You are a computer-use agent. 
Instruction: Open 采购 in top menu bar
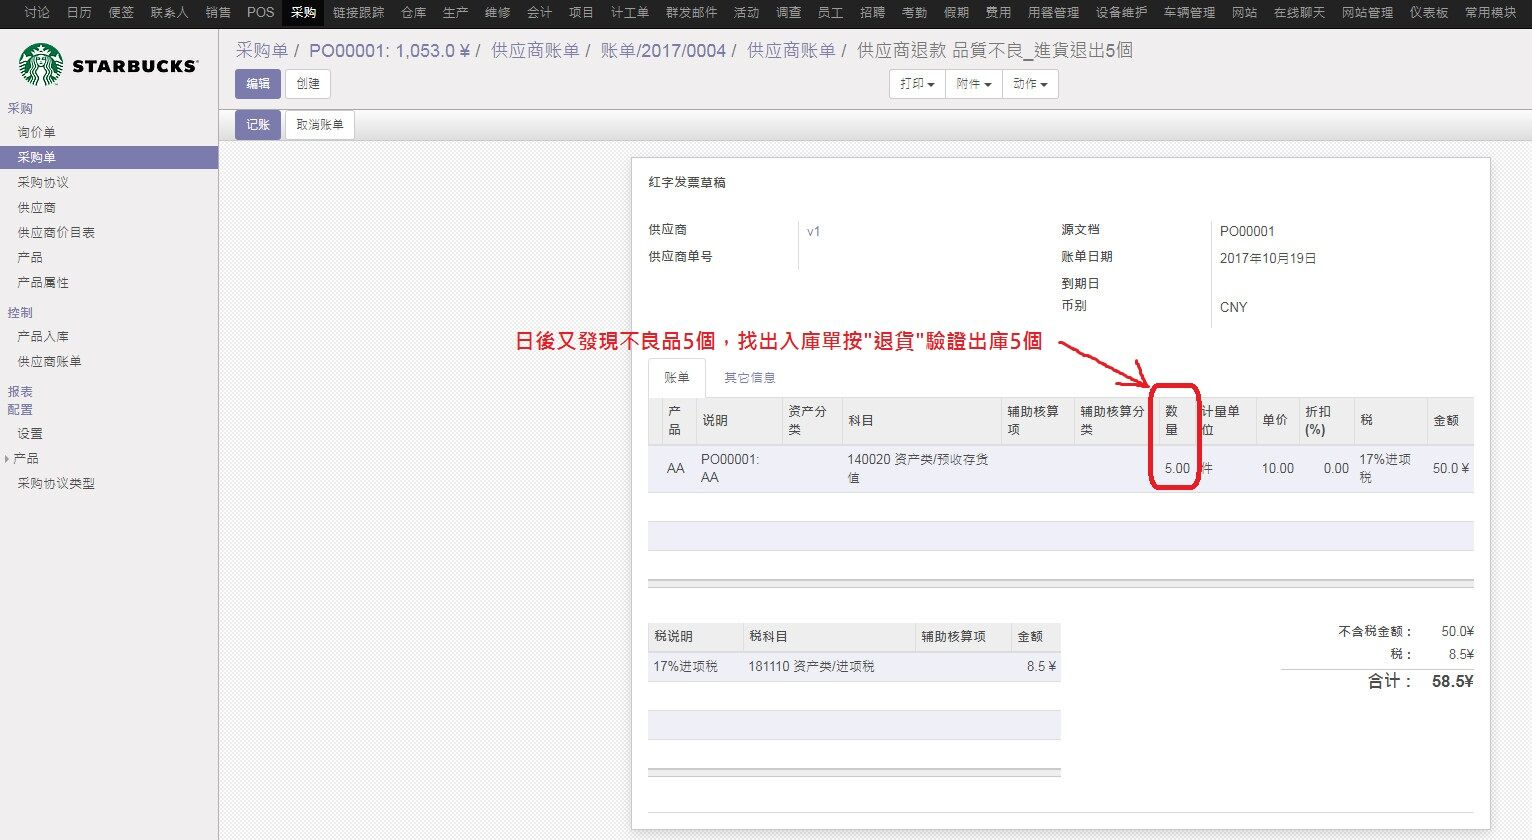click(x=303, y=12)
